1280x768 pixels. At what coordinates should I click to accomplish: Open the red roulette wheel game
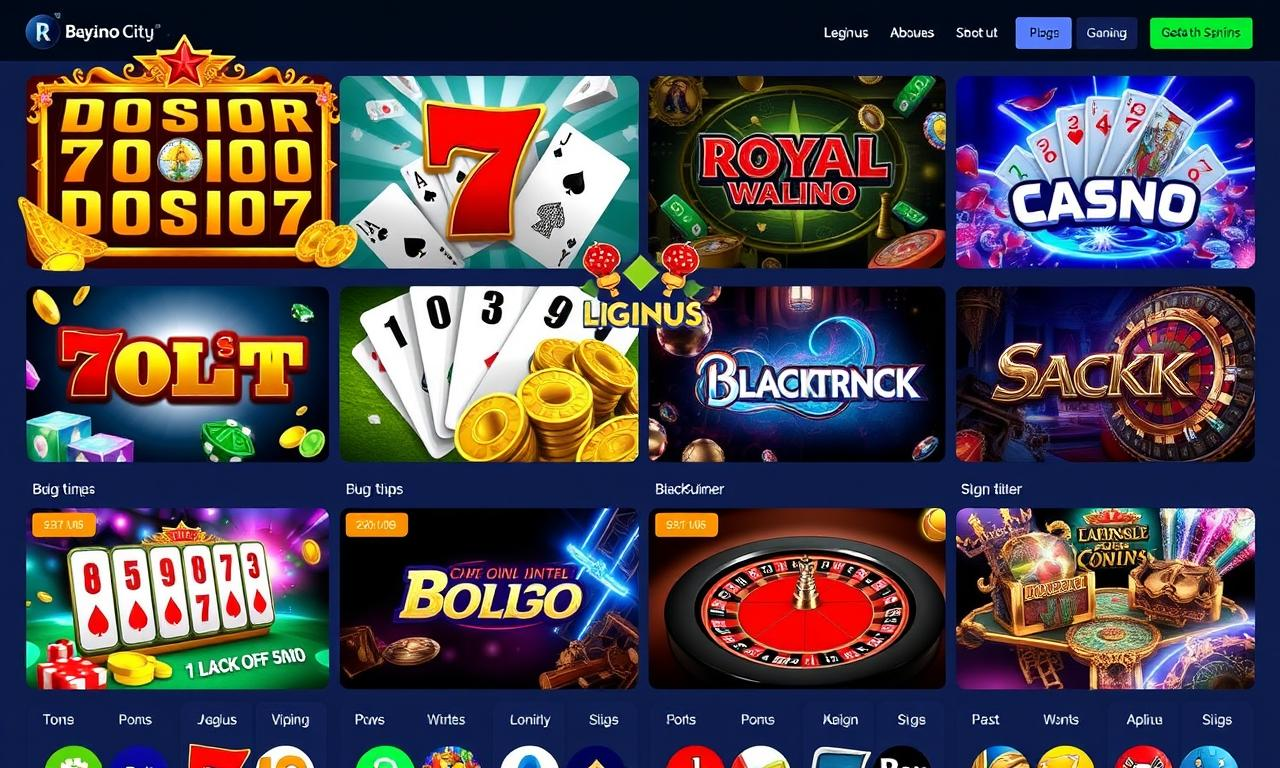[797, 598]
